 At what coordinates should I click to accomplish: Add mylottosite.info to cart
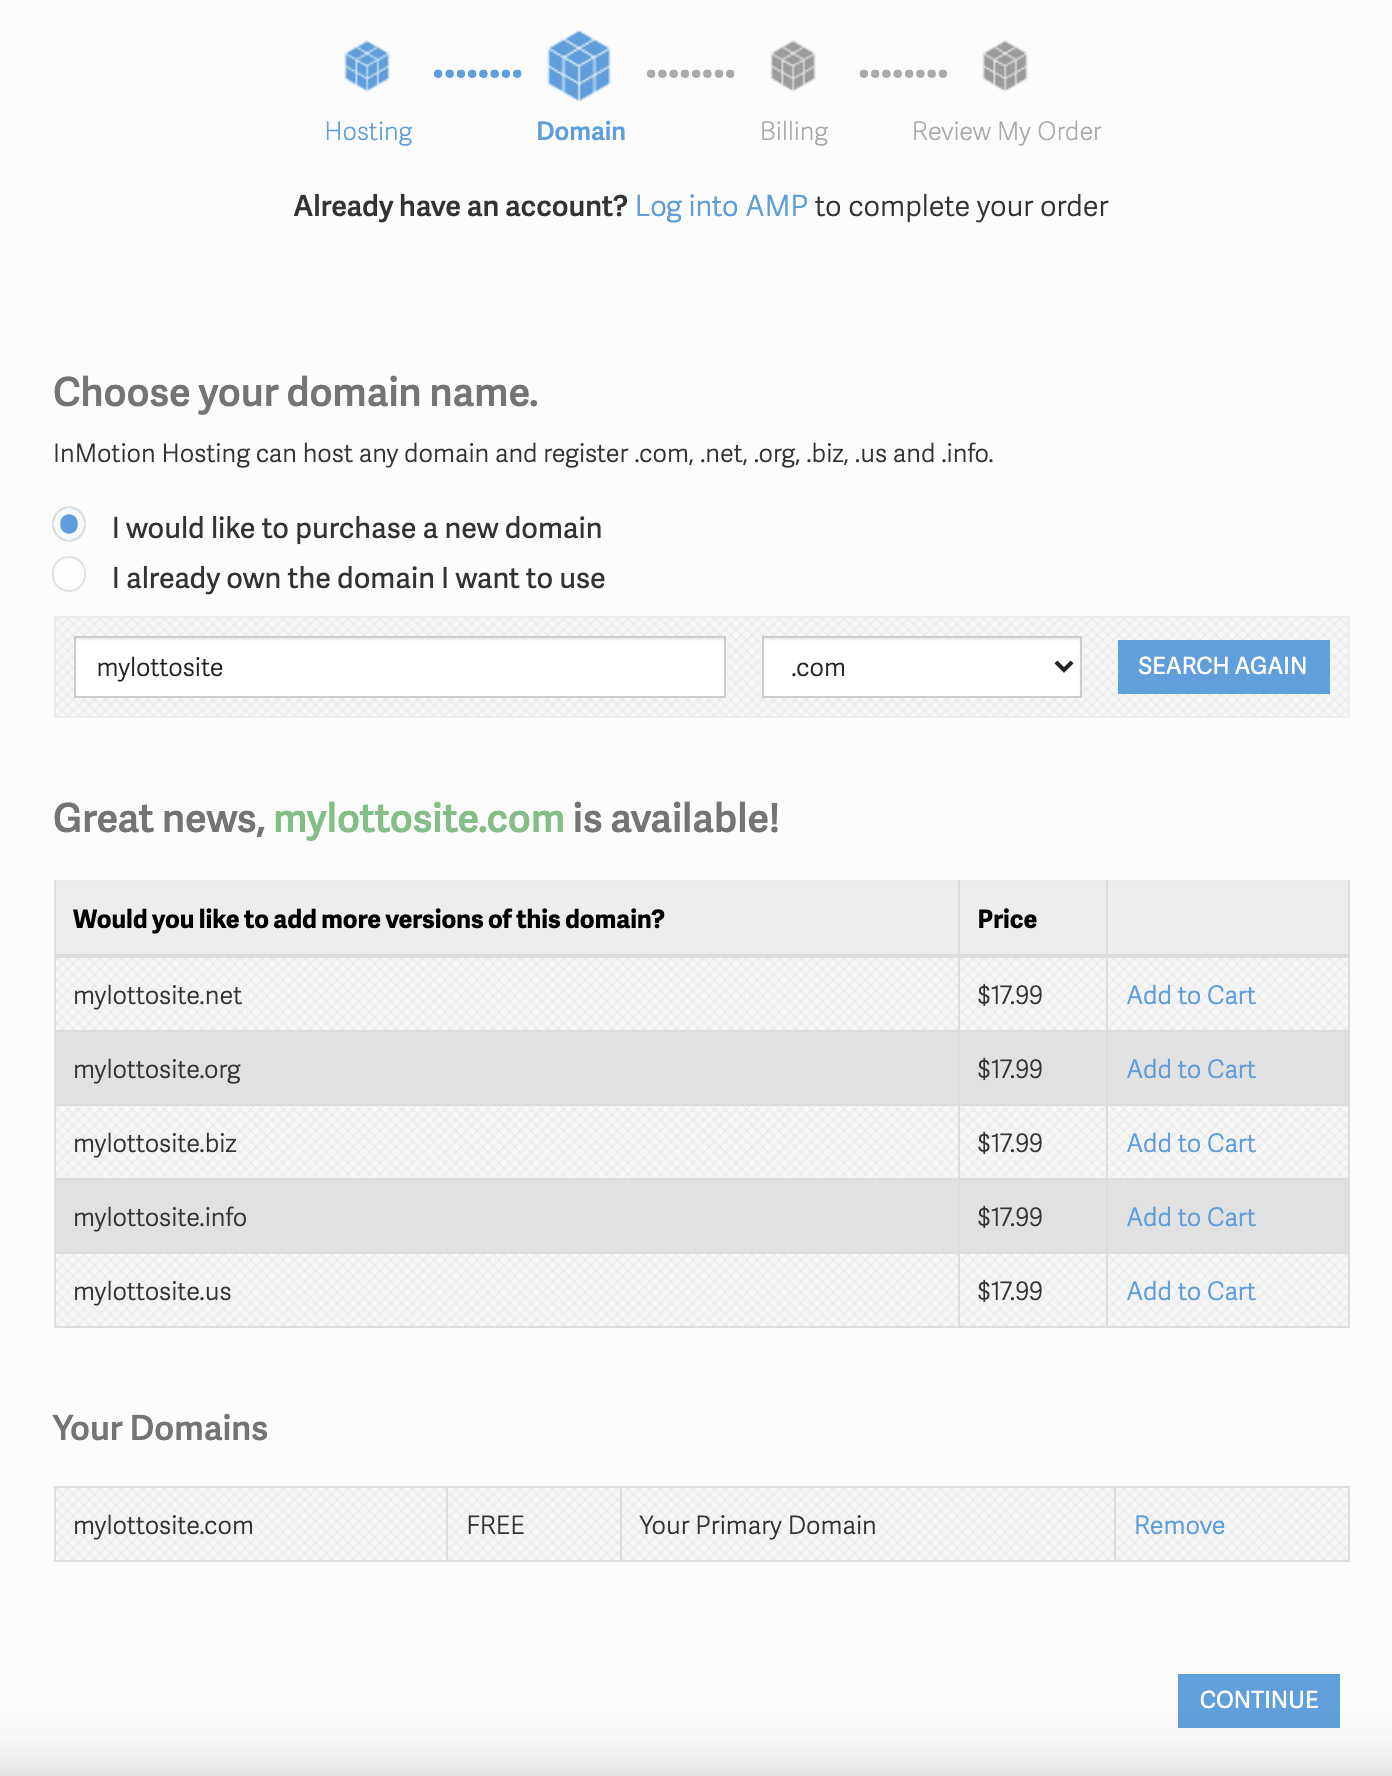pyautogui.click(x=1190, y=1217)
